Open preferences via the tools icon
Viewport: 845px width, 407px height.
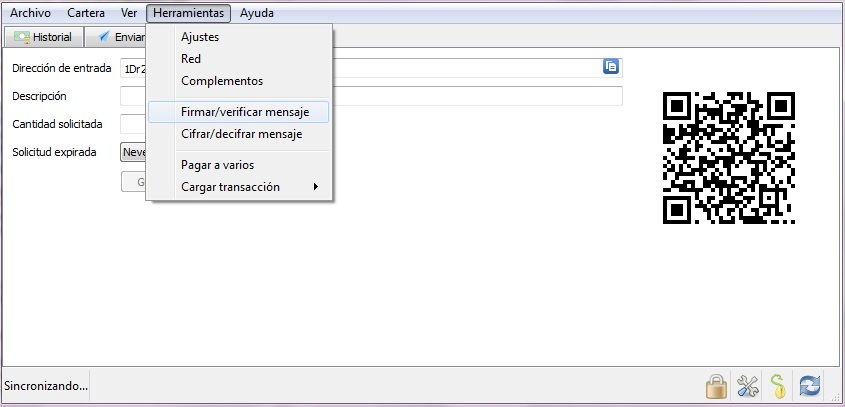tap(747, 386)
